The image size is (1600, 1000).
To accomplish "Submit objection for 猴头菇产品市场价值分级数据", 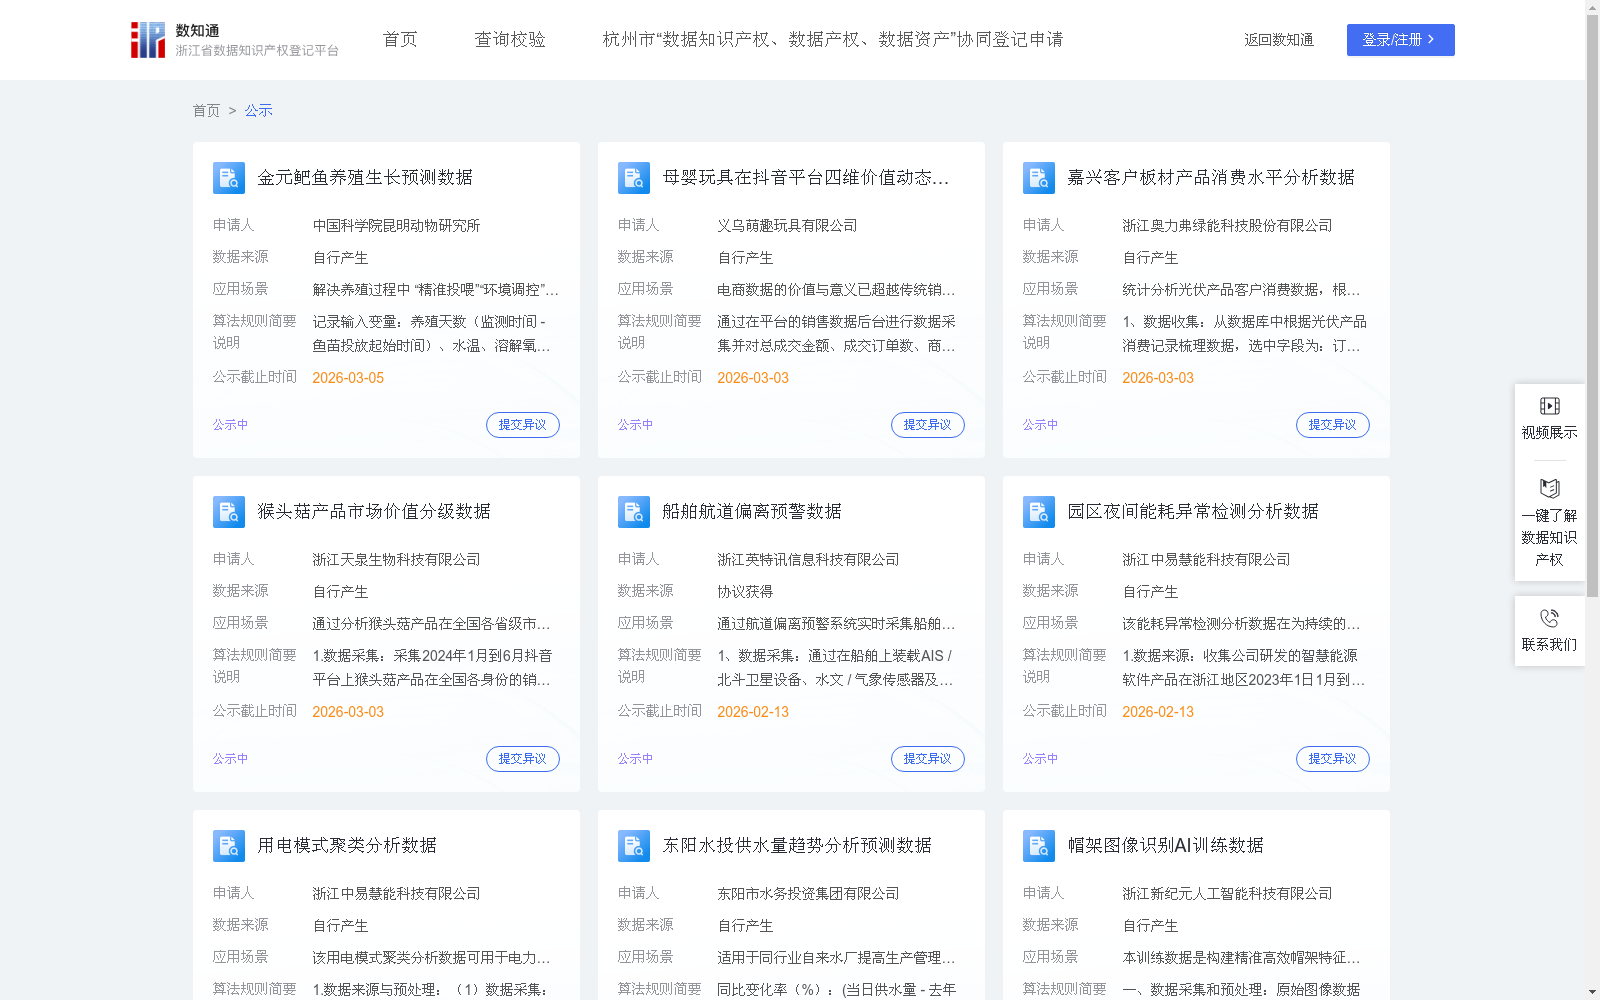I will (523, 759).
